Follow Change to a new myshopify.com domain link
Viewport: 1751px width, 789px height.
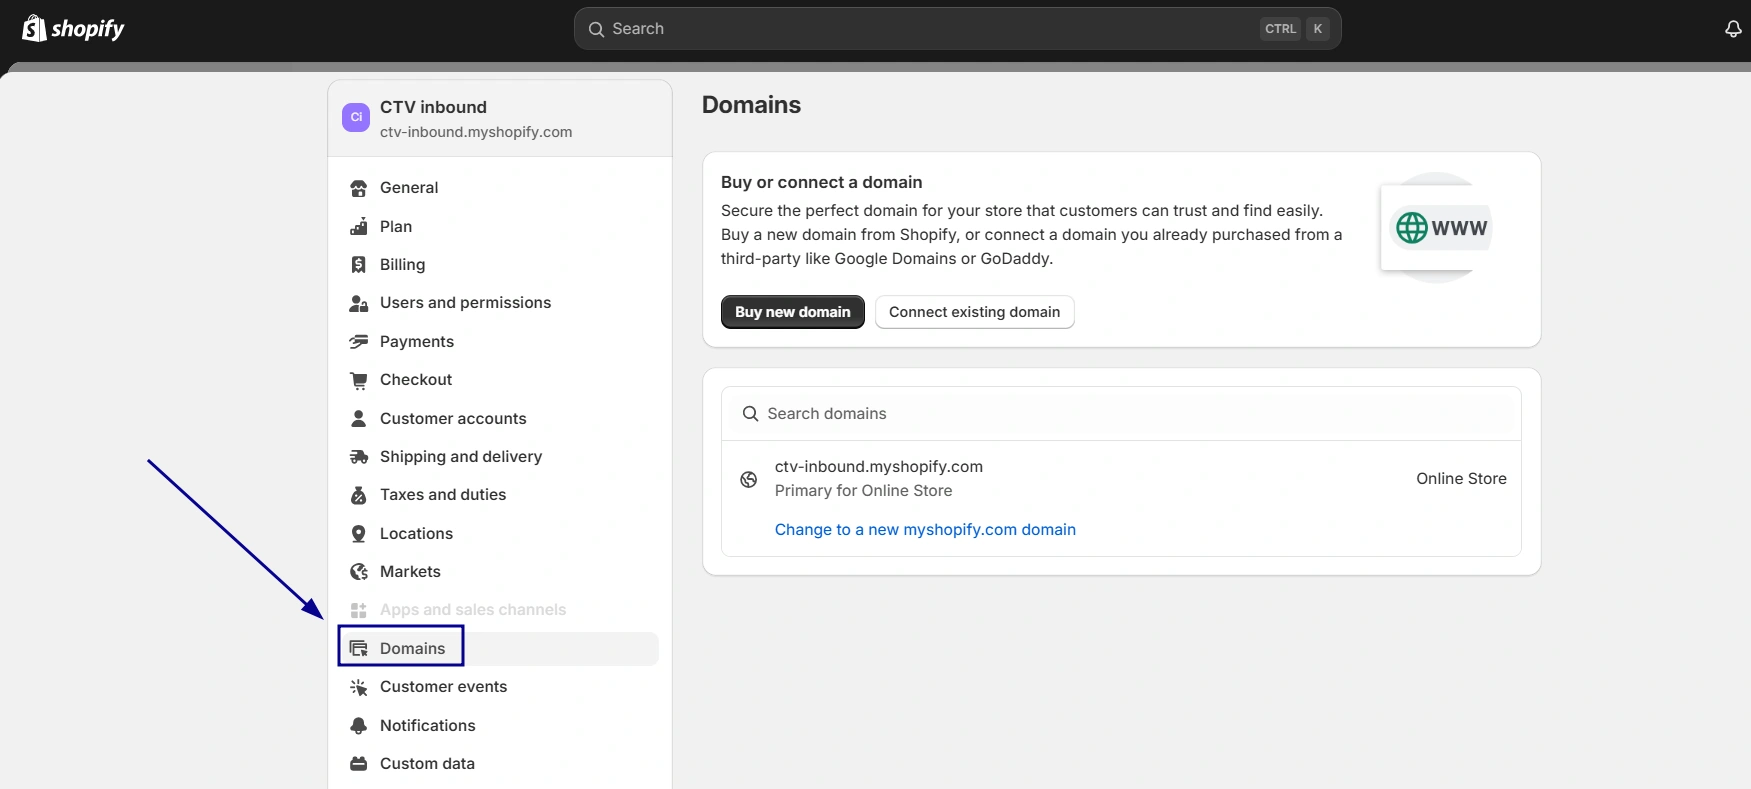[x=925, y=530]
